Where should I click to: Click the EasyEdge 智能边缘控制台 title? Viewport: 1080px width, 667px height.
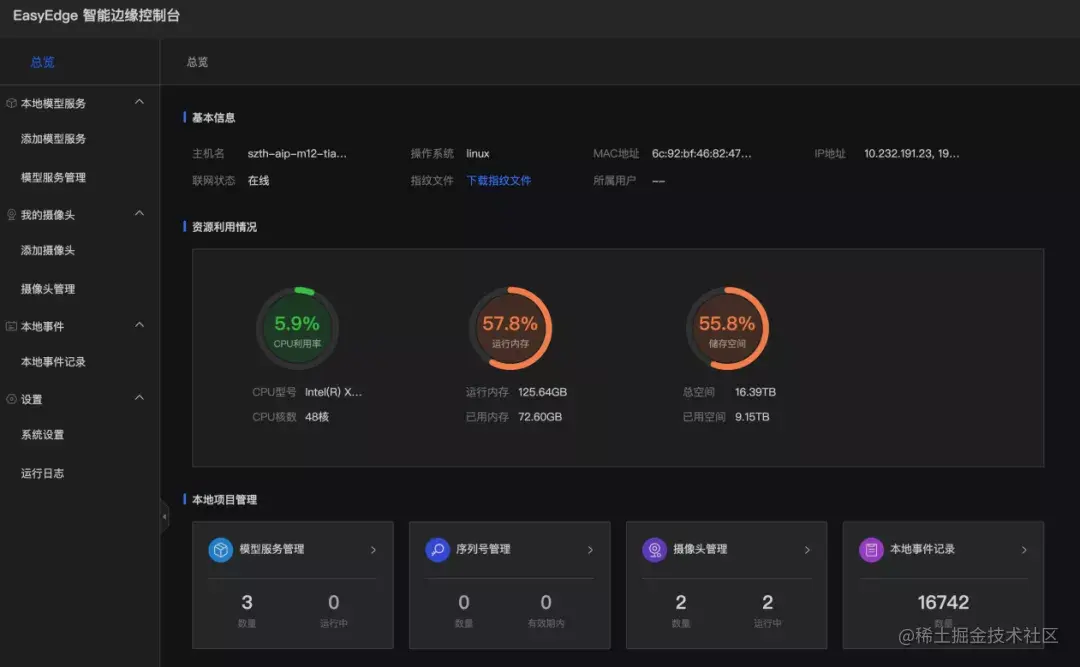pyautogui.click(x=96, y=15)
